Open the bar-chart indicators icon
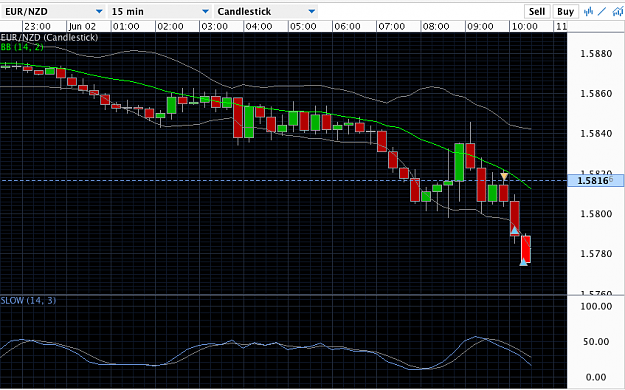625x390 pixels. (588, 12)
